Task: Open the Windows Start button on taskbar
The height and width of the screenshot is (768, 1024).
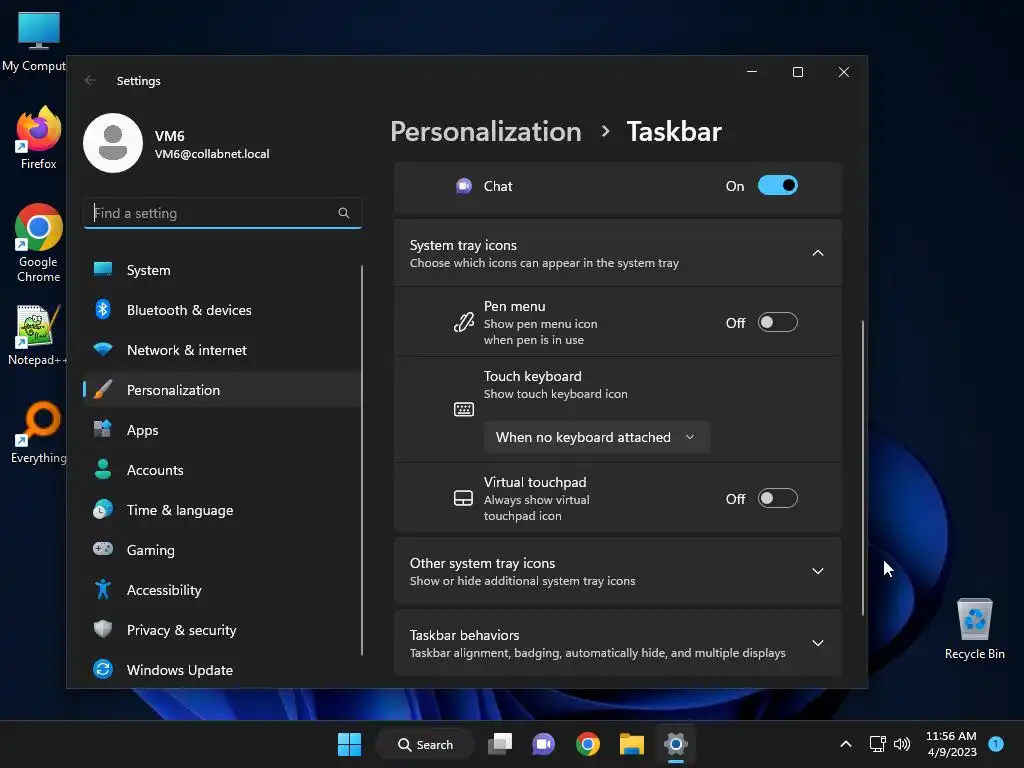Action: [349, 744]
